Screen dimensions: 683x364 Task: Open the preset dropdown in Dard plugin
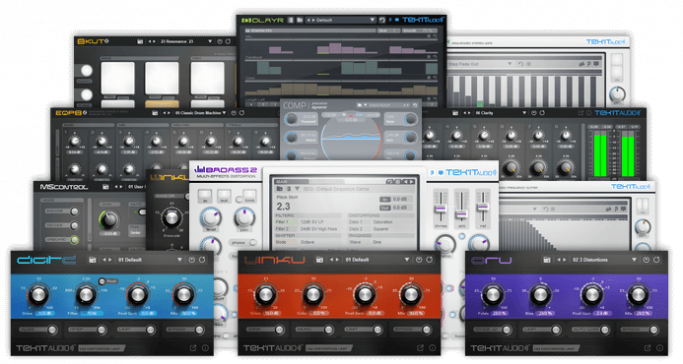(x=179, y=260)
